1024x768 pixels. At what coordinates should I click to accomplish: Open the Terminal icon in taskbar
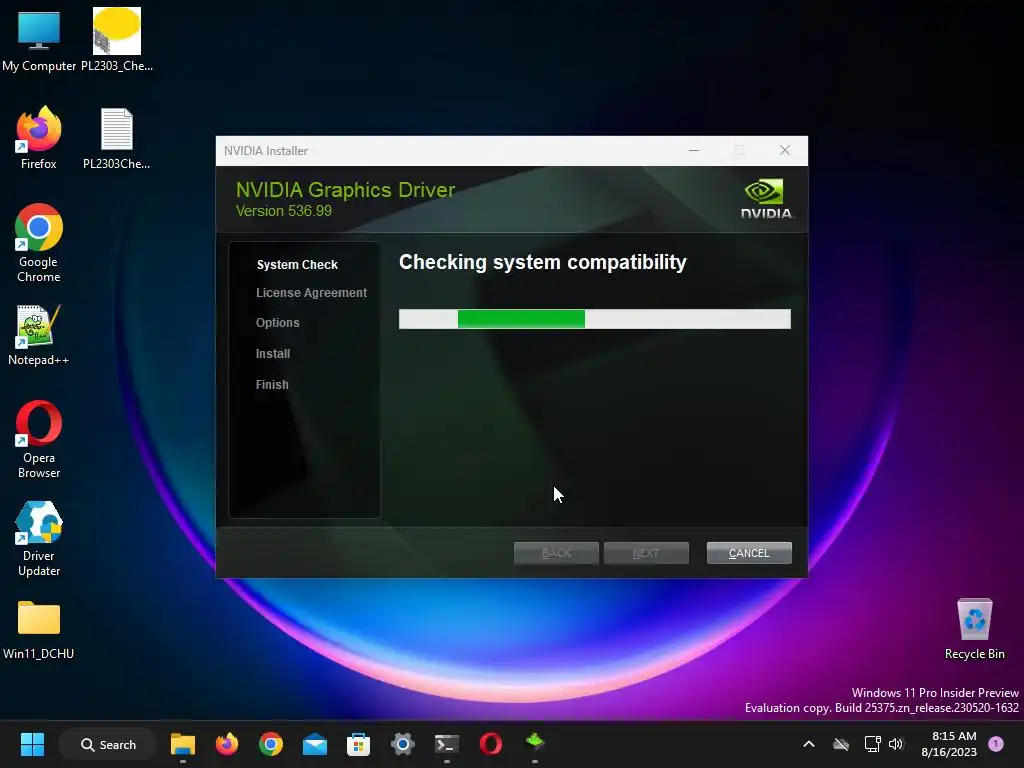pyautogui.click(x=447, y=744)
